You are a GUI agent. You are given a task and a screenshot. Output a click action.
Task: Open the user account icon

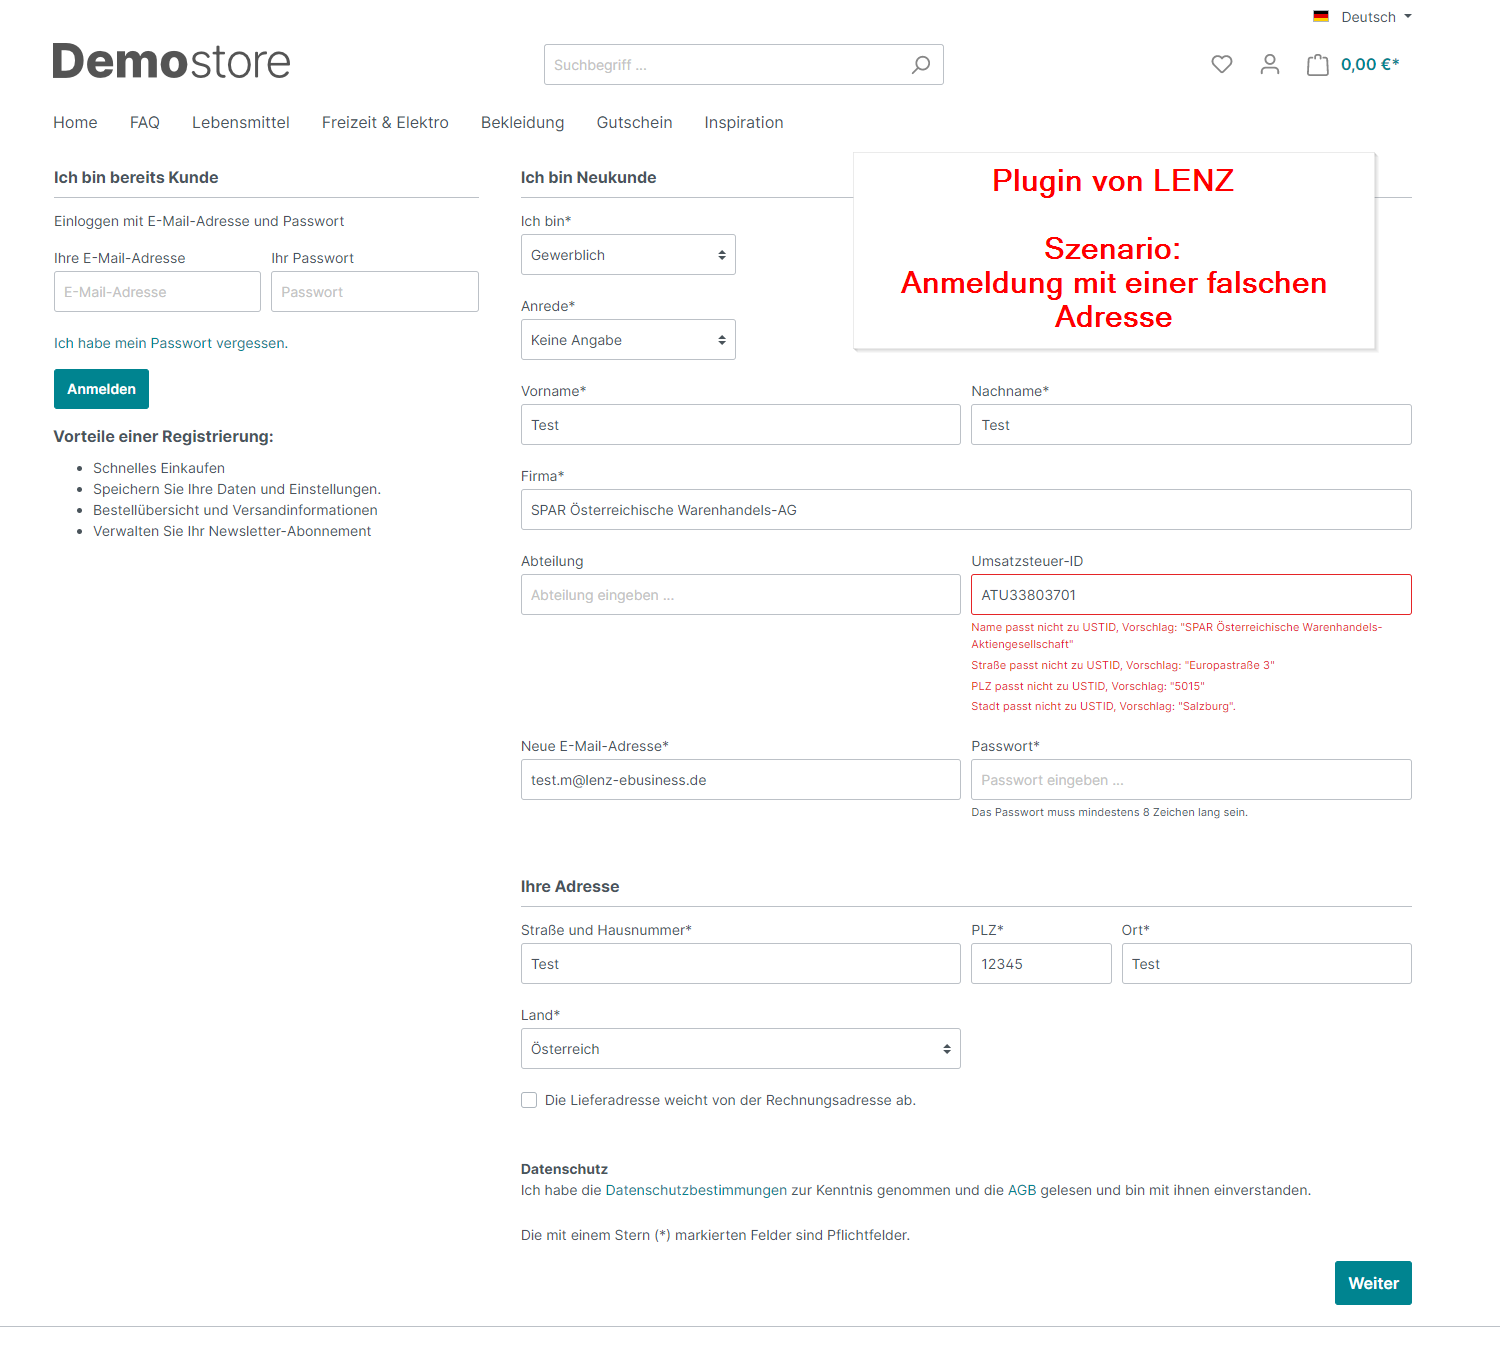pos(1269,65)
